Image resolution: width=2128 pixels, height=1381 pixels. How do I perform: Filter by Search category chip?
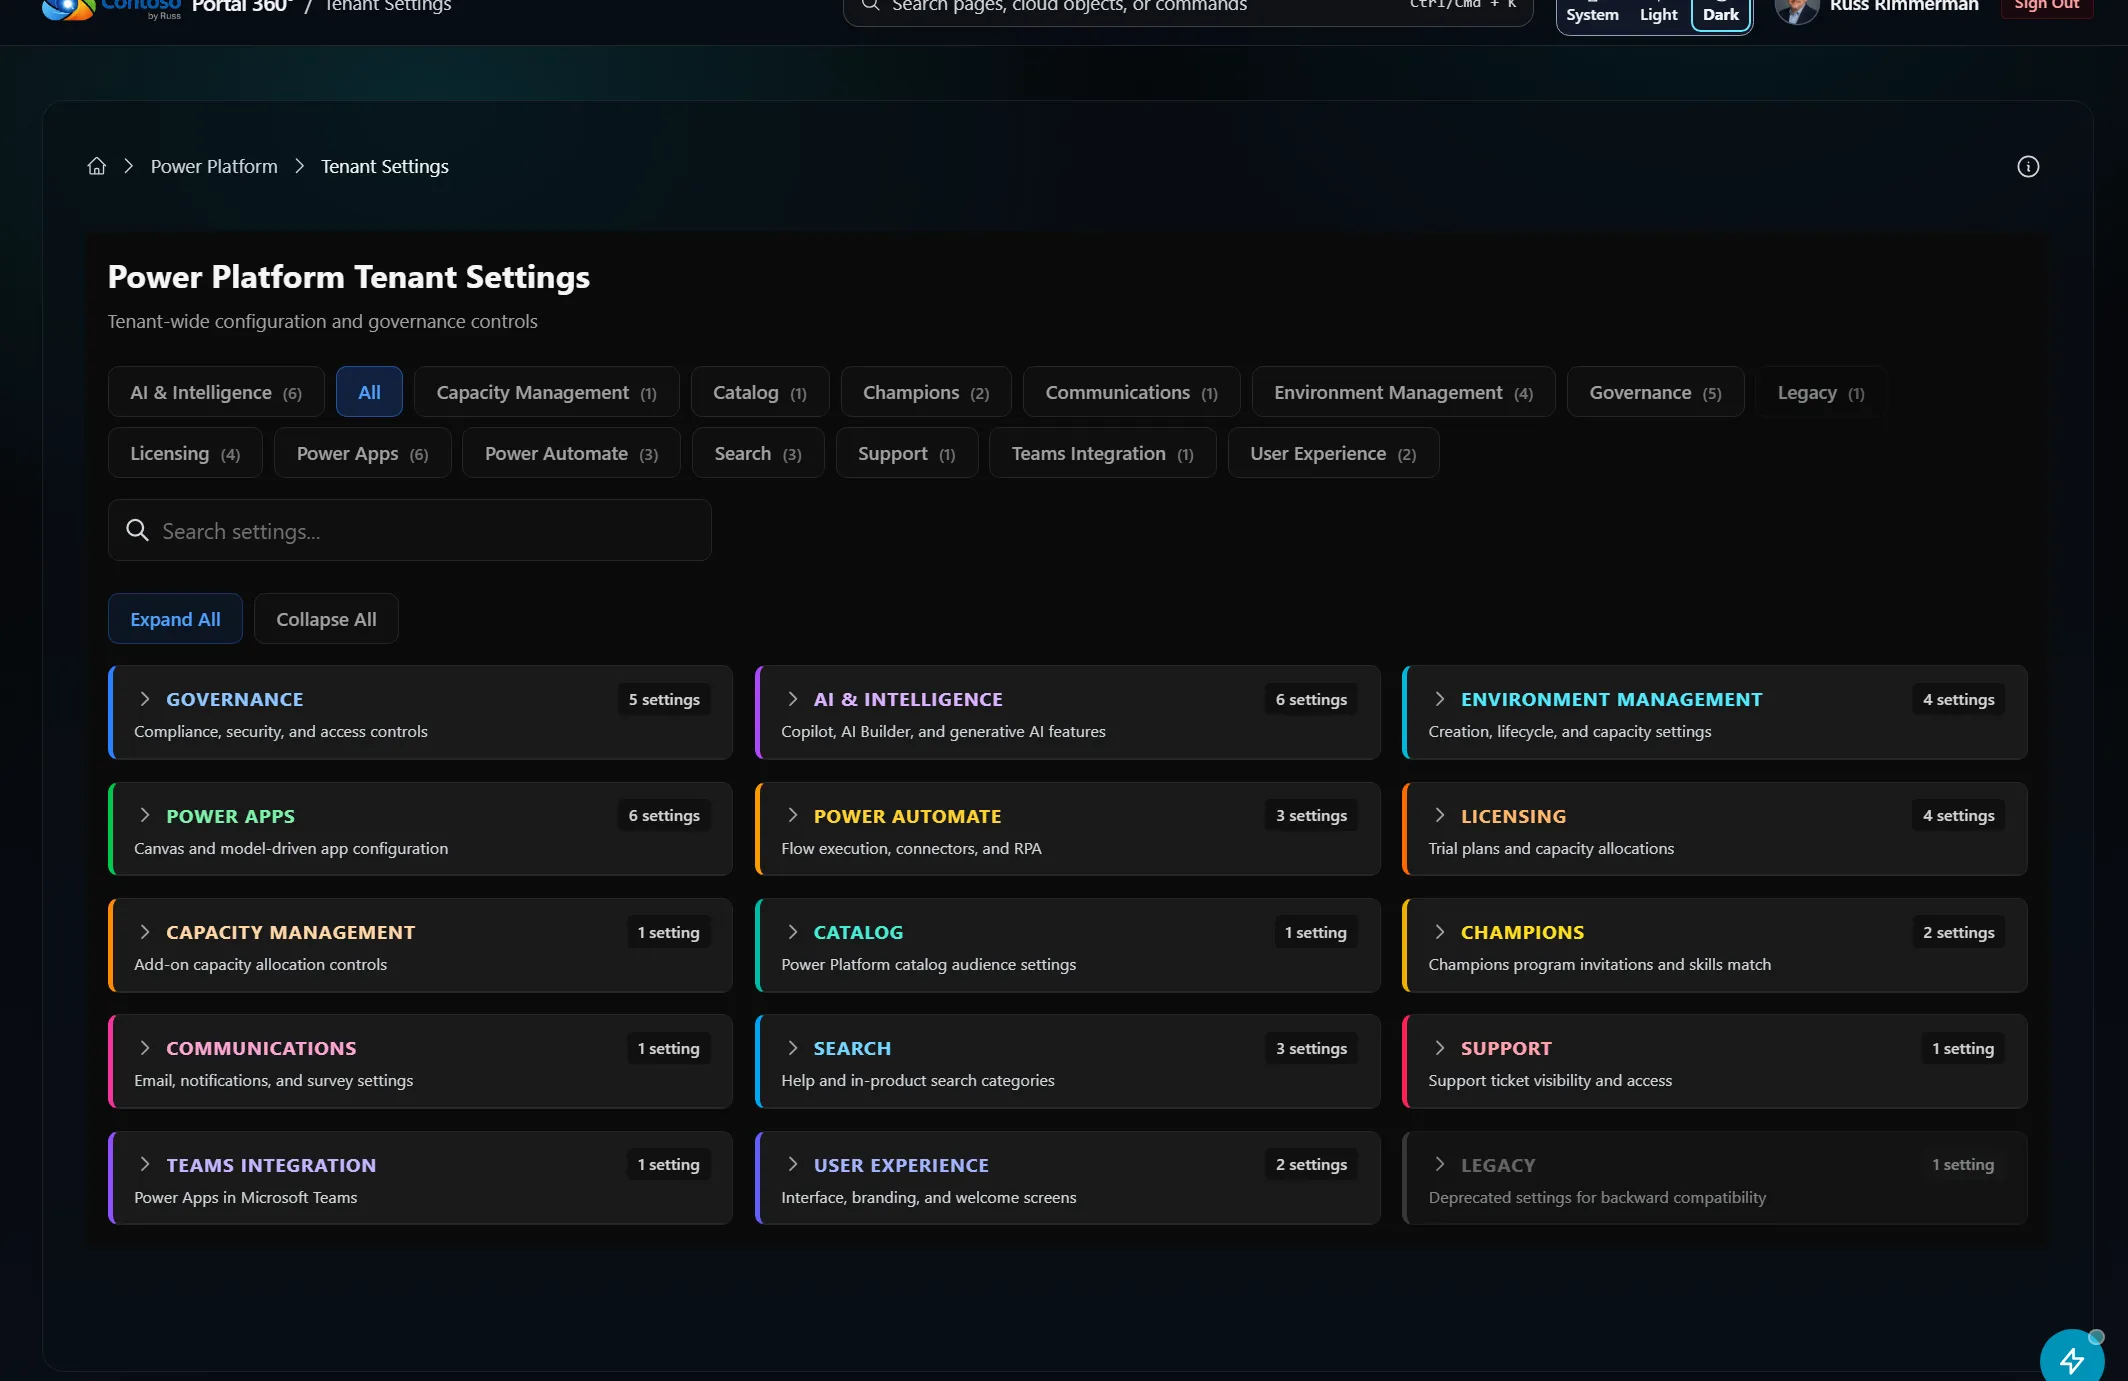point(758,453)
